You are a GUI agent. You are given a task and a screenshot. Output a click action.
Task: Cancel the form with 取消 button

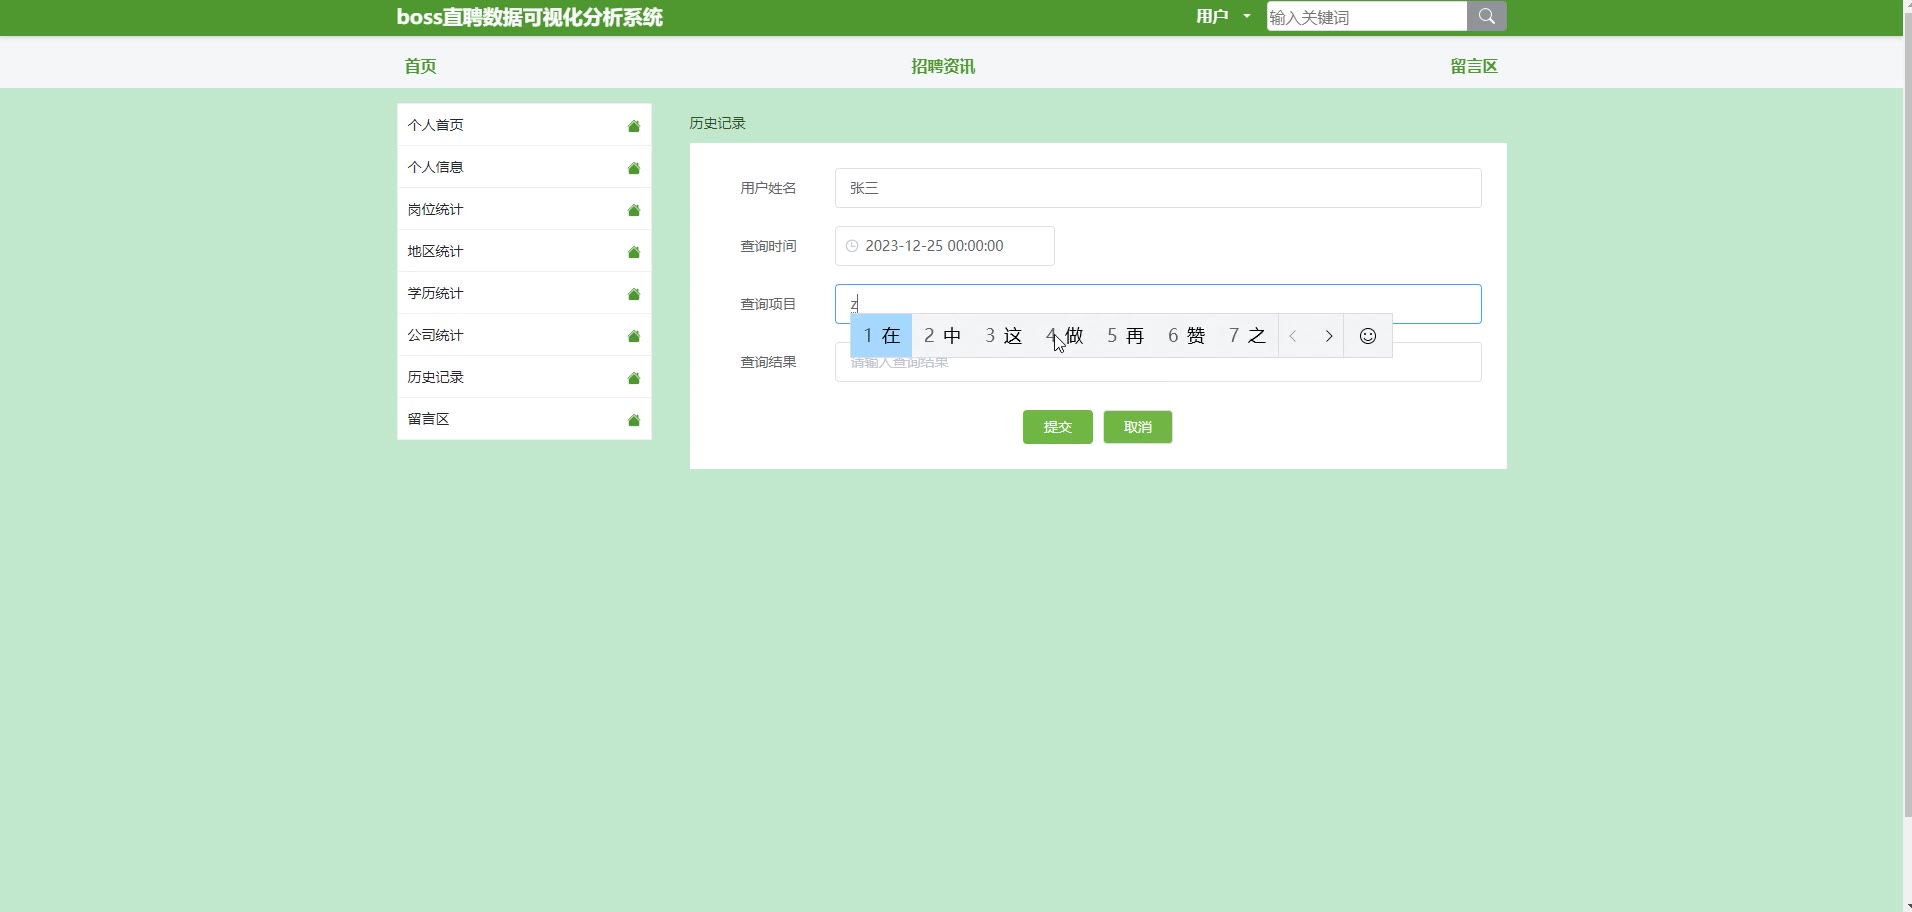click(x=1137, y=427)
